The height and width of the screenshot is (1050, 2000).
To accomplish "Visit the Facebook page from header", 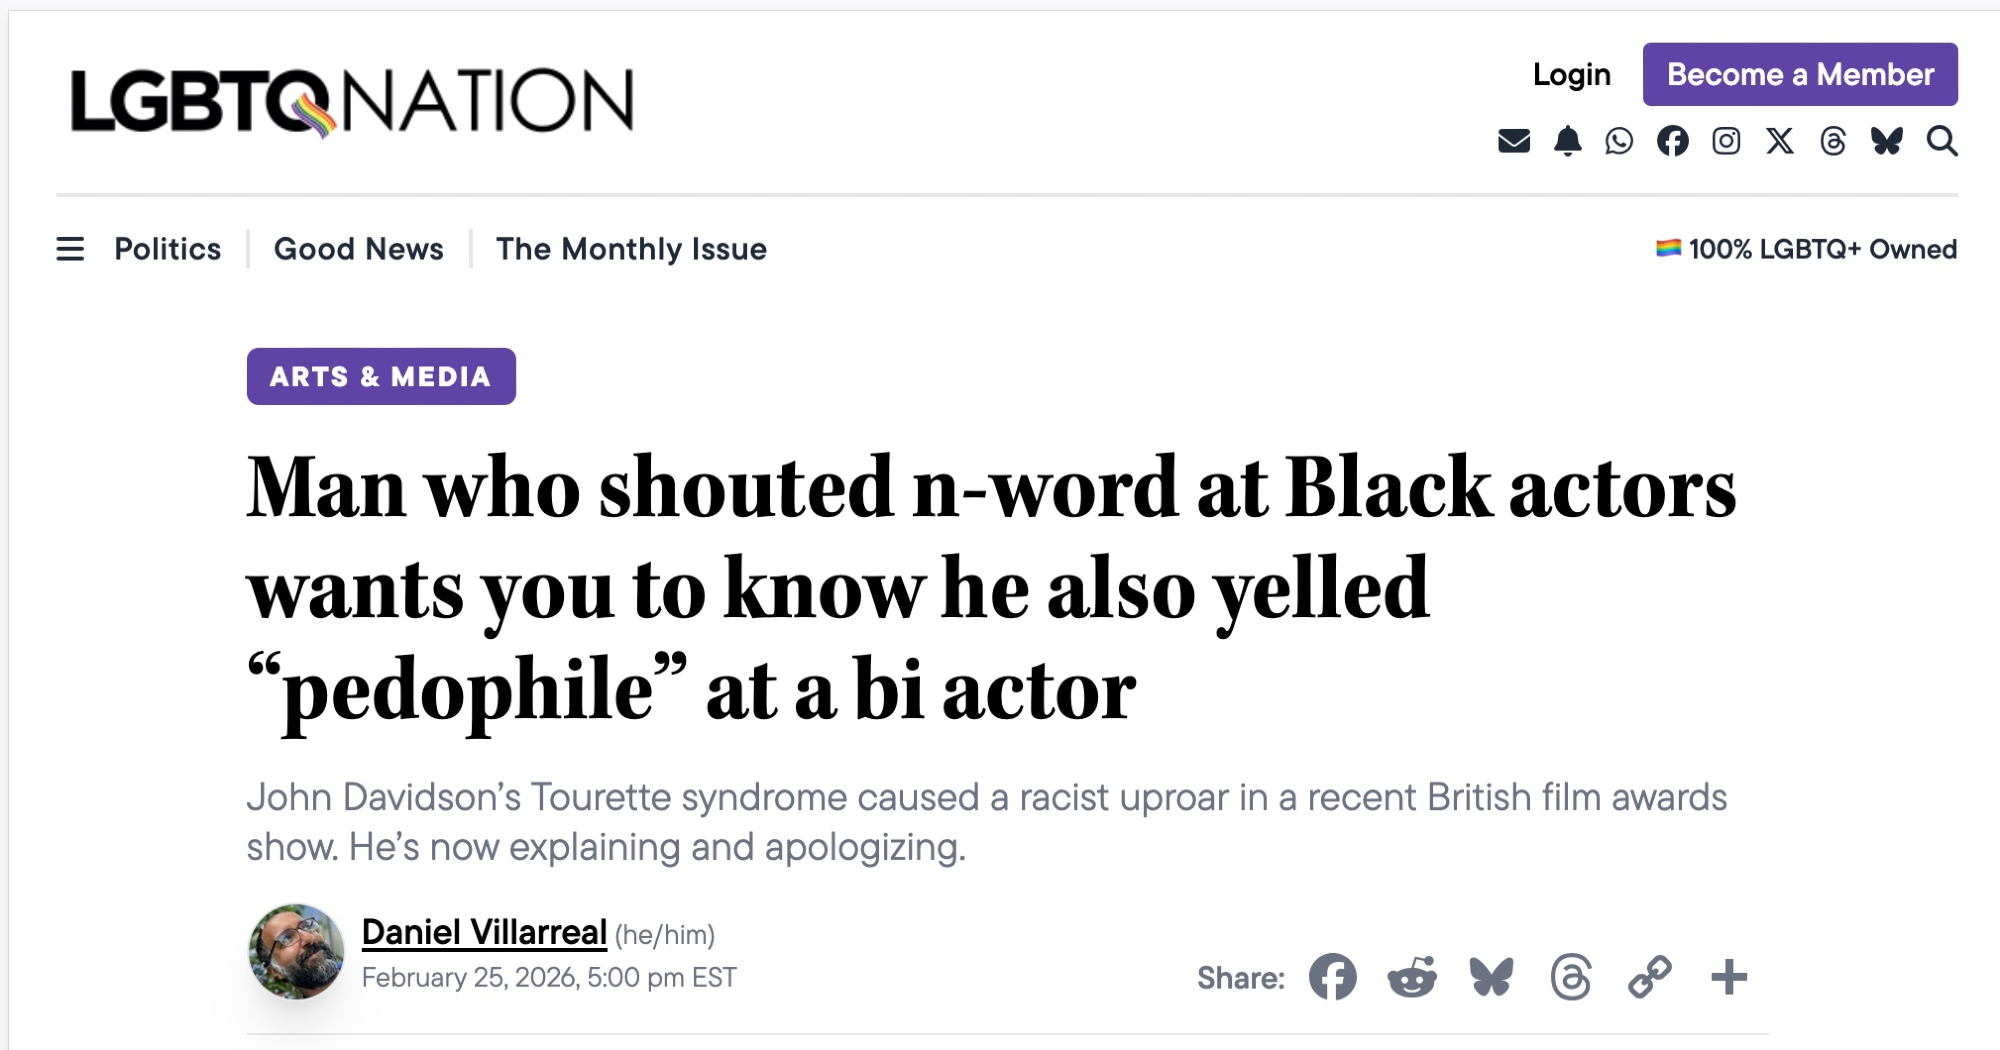I will 1673,141.
